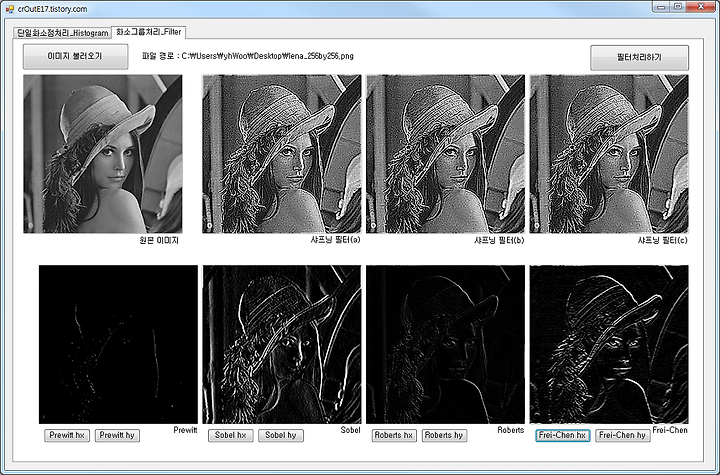This screenshot has width=720, height=475.
Task: Click the 샤프닝 필터(b) label
Action: pos(499,240)
